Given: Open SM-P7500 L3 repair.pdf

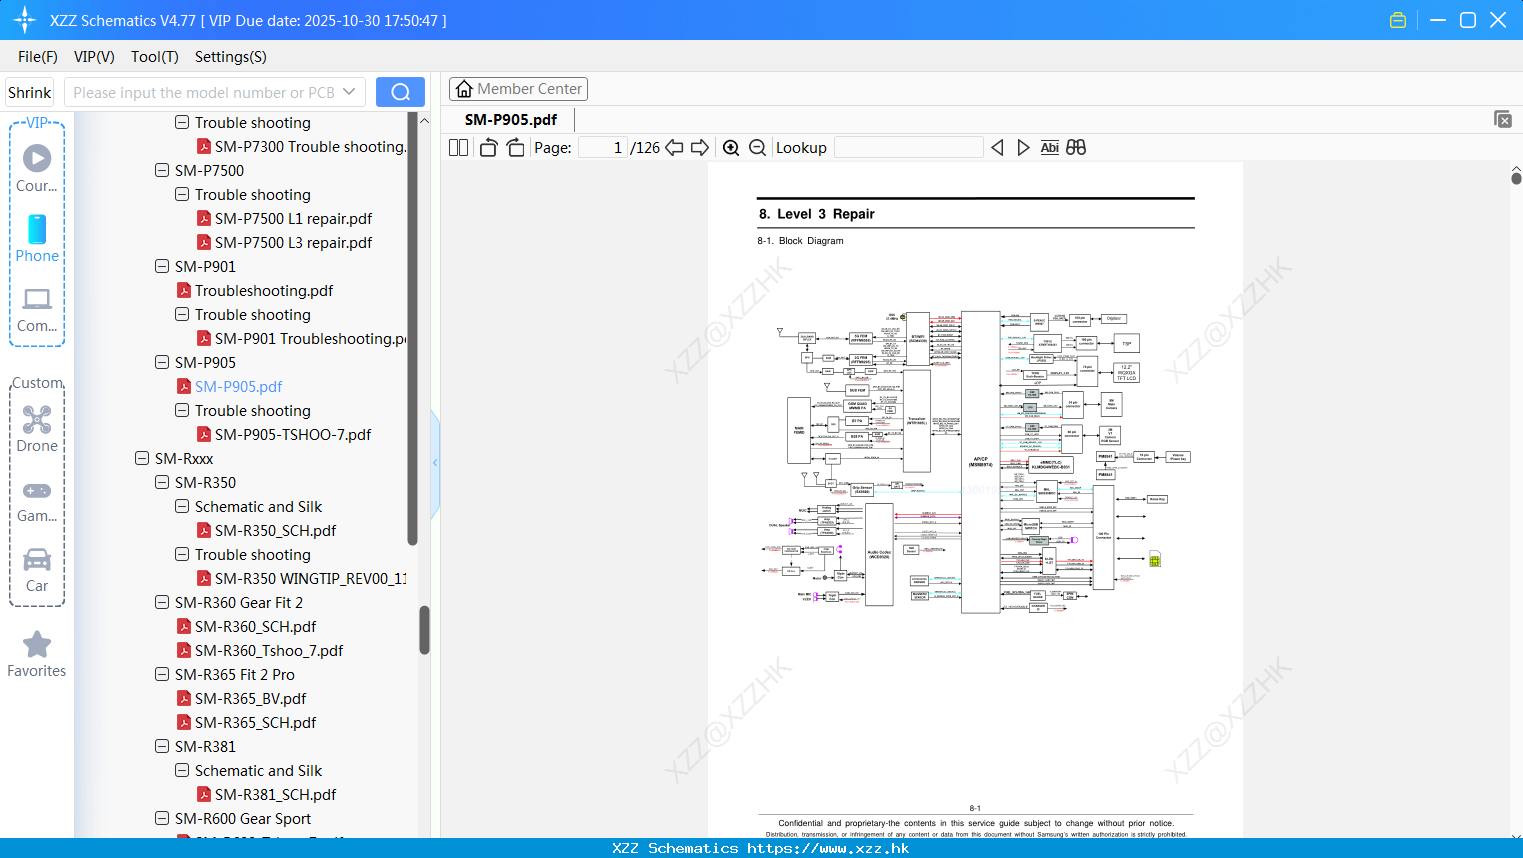Looking at the screenshot, I should [293, 242].
